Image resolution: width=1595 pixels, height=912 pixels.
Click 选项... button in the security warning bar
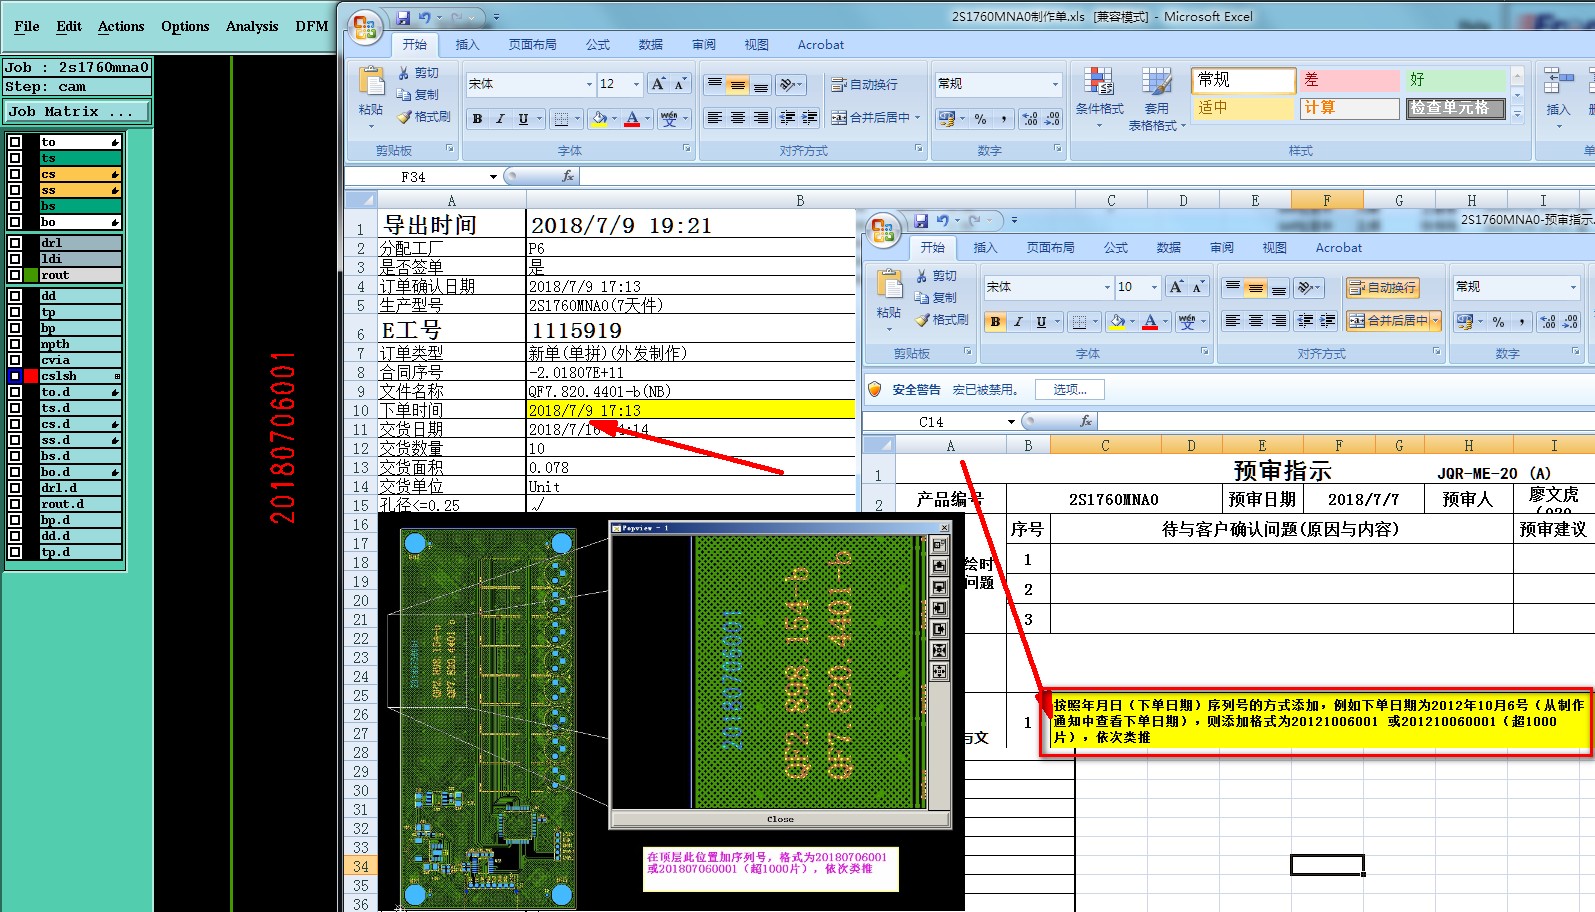(x=1069, y=390)
